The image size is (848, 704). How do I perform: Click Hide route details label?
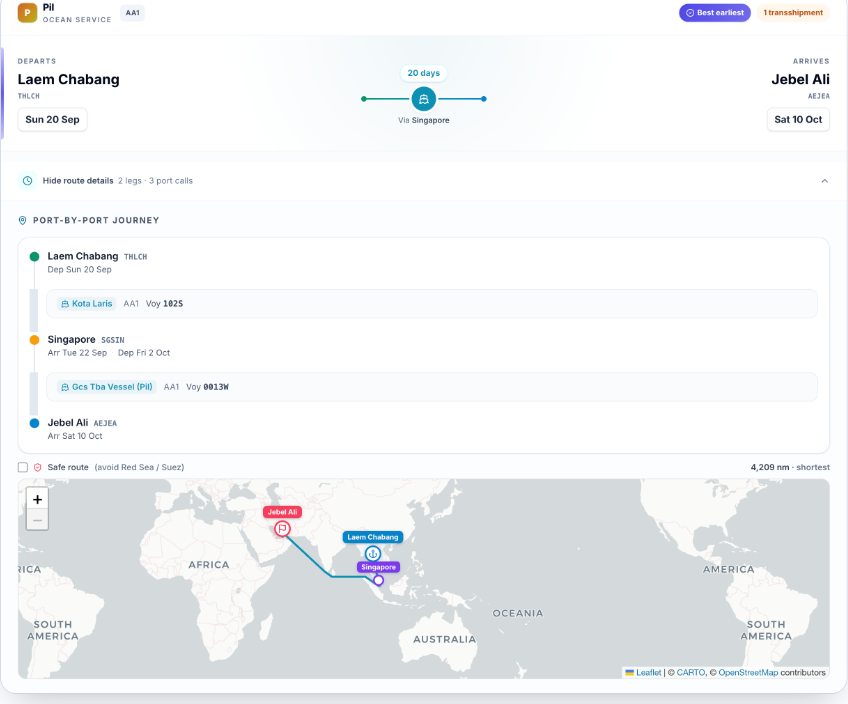pos(78,181)
